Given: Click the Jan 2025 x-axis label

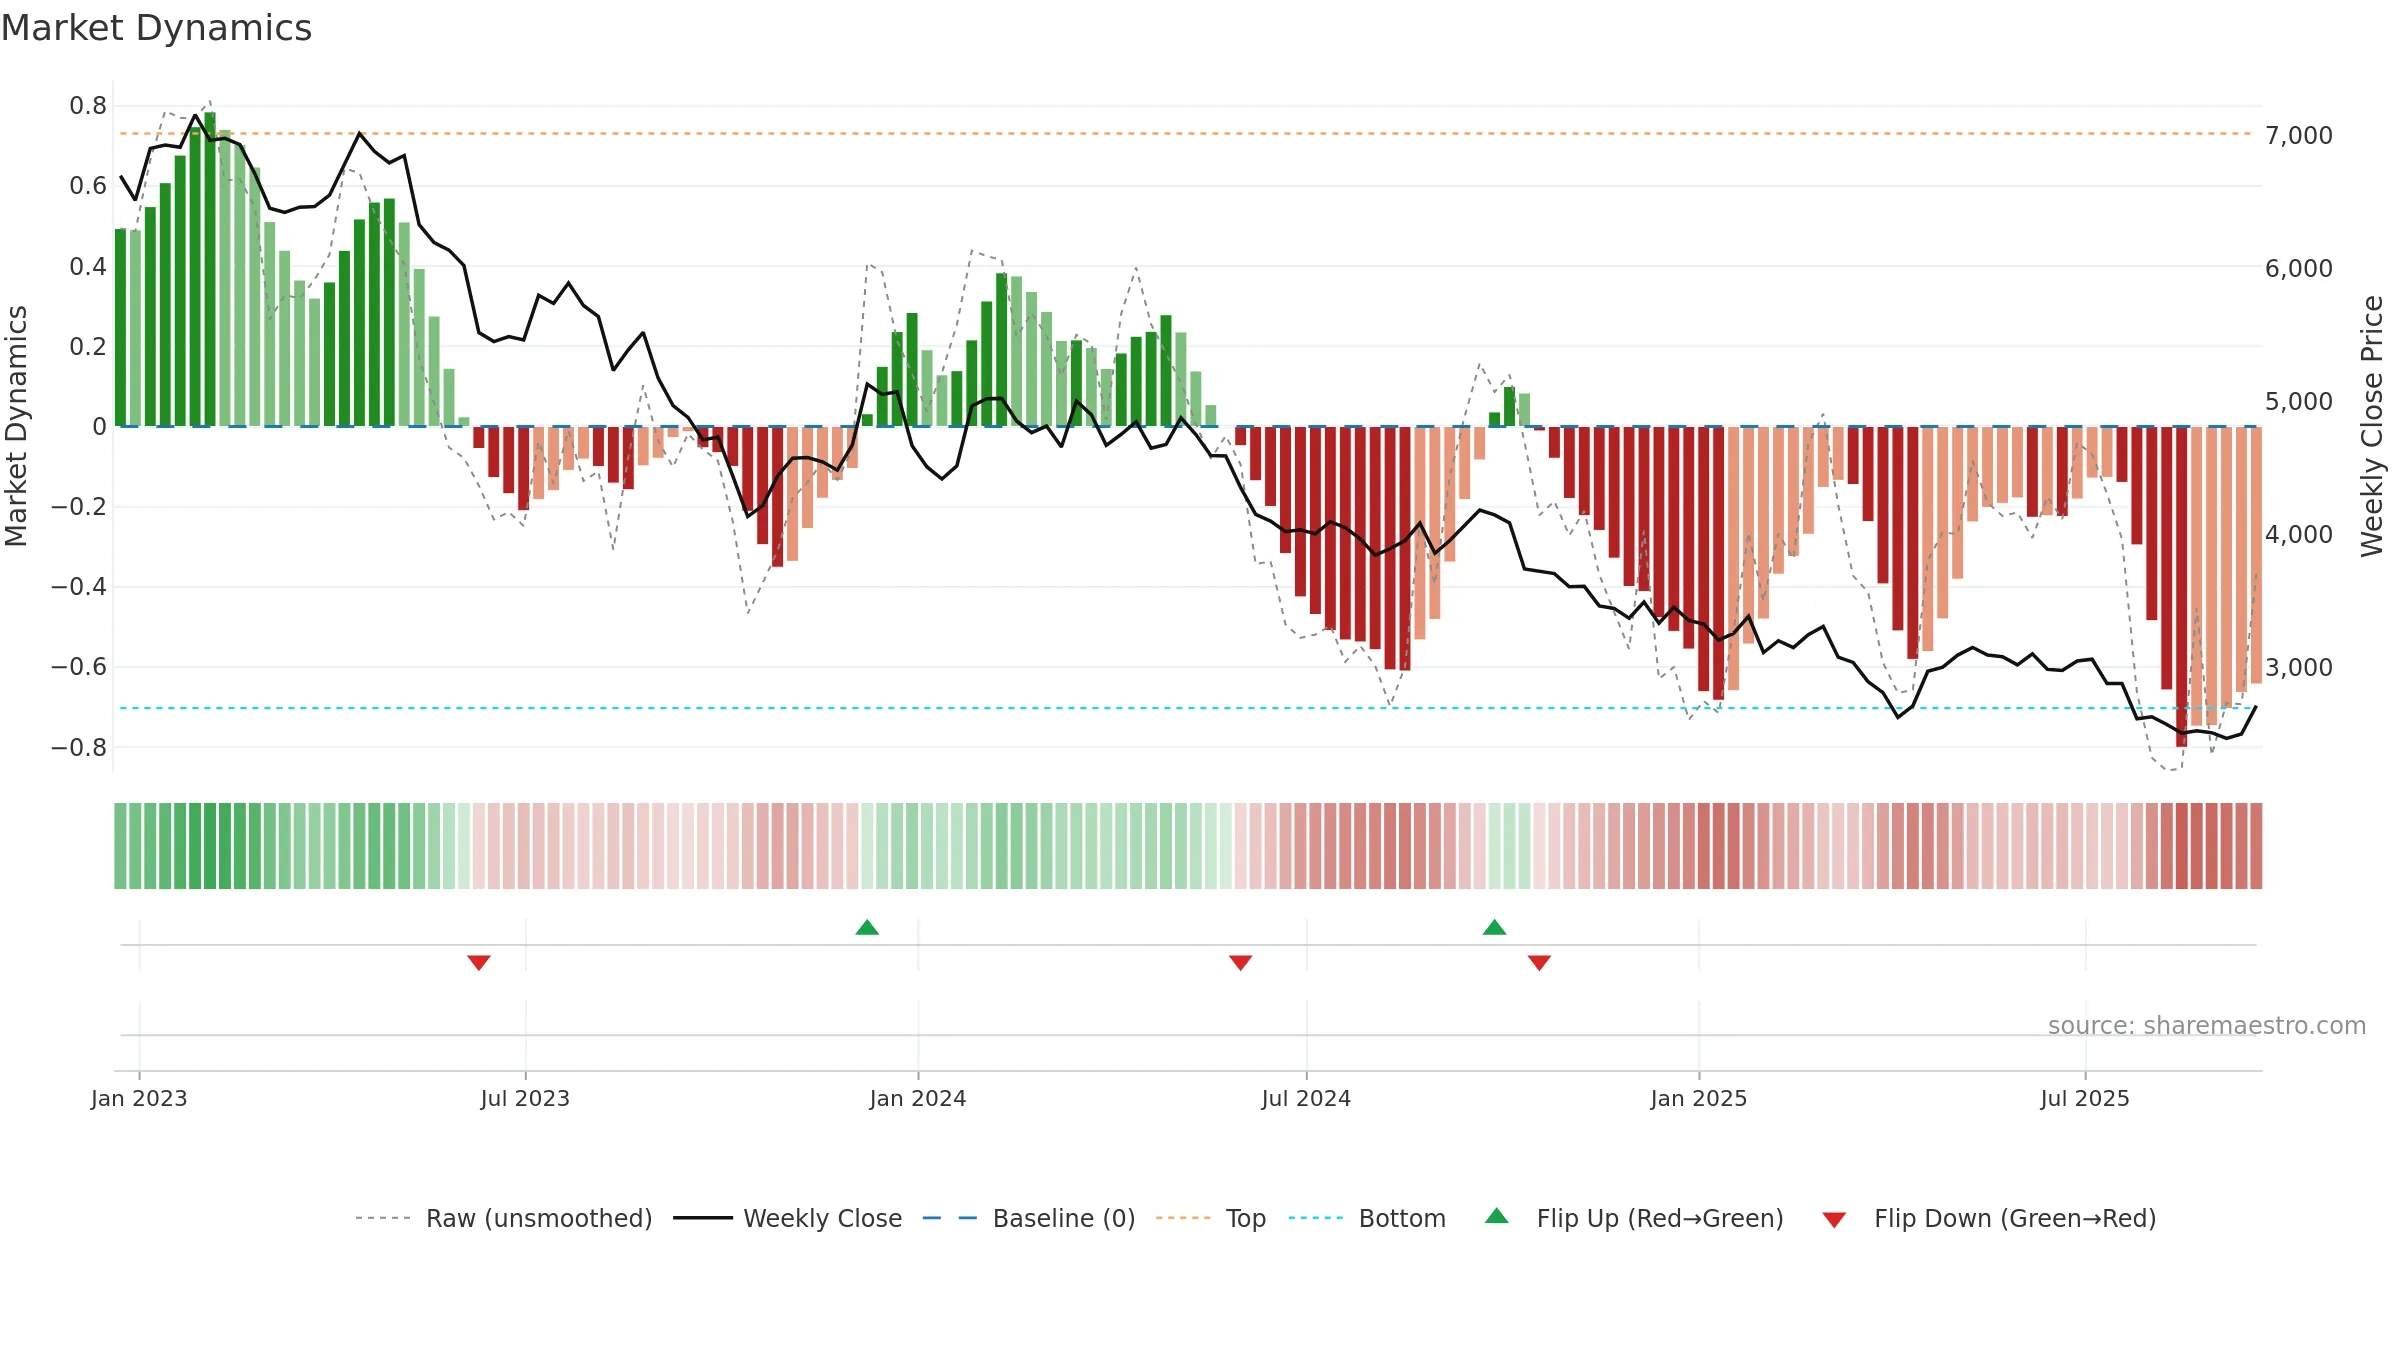Looking at the screenshot, I should pyautogui.click(x=1699, y=1098).
